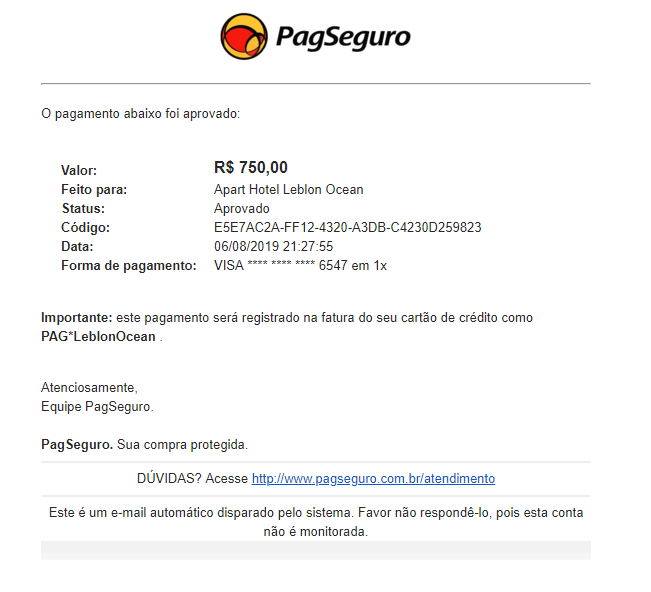
Task: Click the PagSeguro wordmark in header
Action: point(343,37)
